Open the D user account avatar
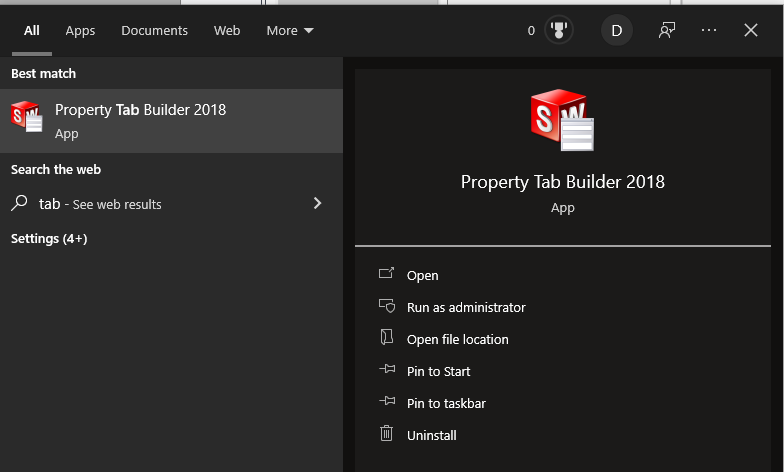Screen dimensions: 784x472 [x=616, y=30]
